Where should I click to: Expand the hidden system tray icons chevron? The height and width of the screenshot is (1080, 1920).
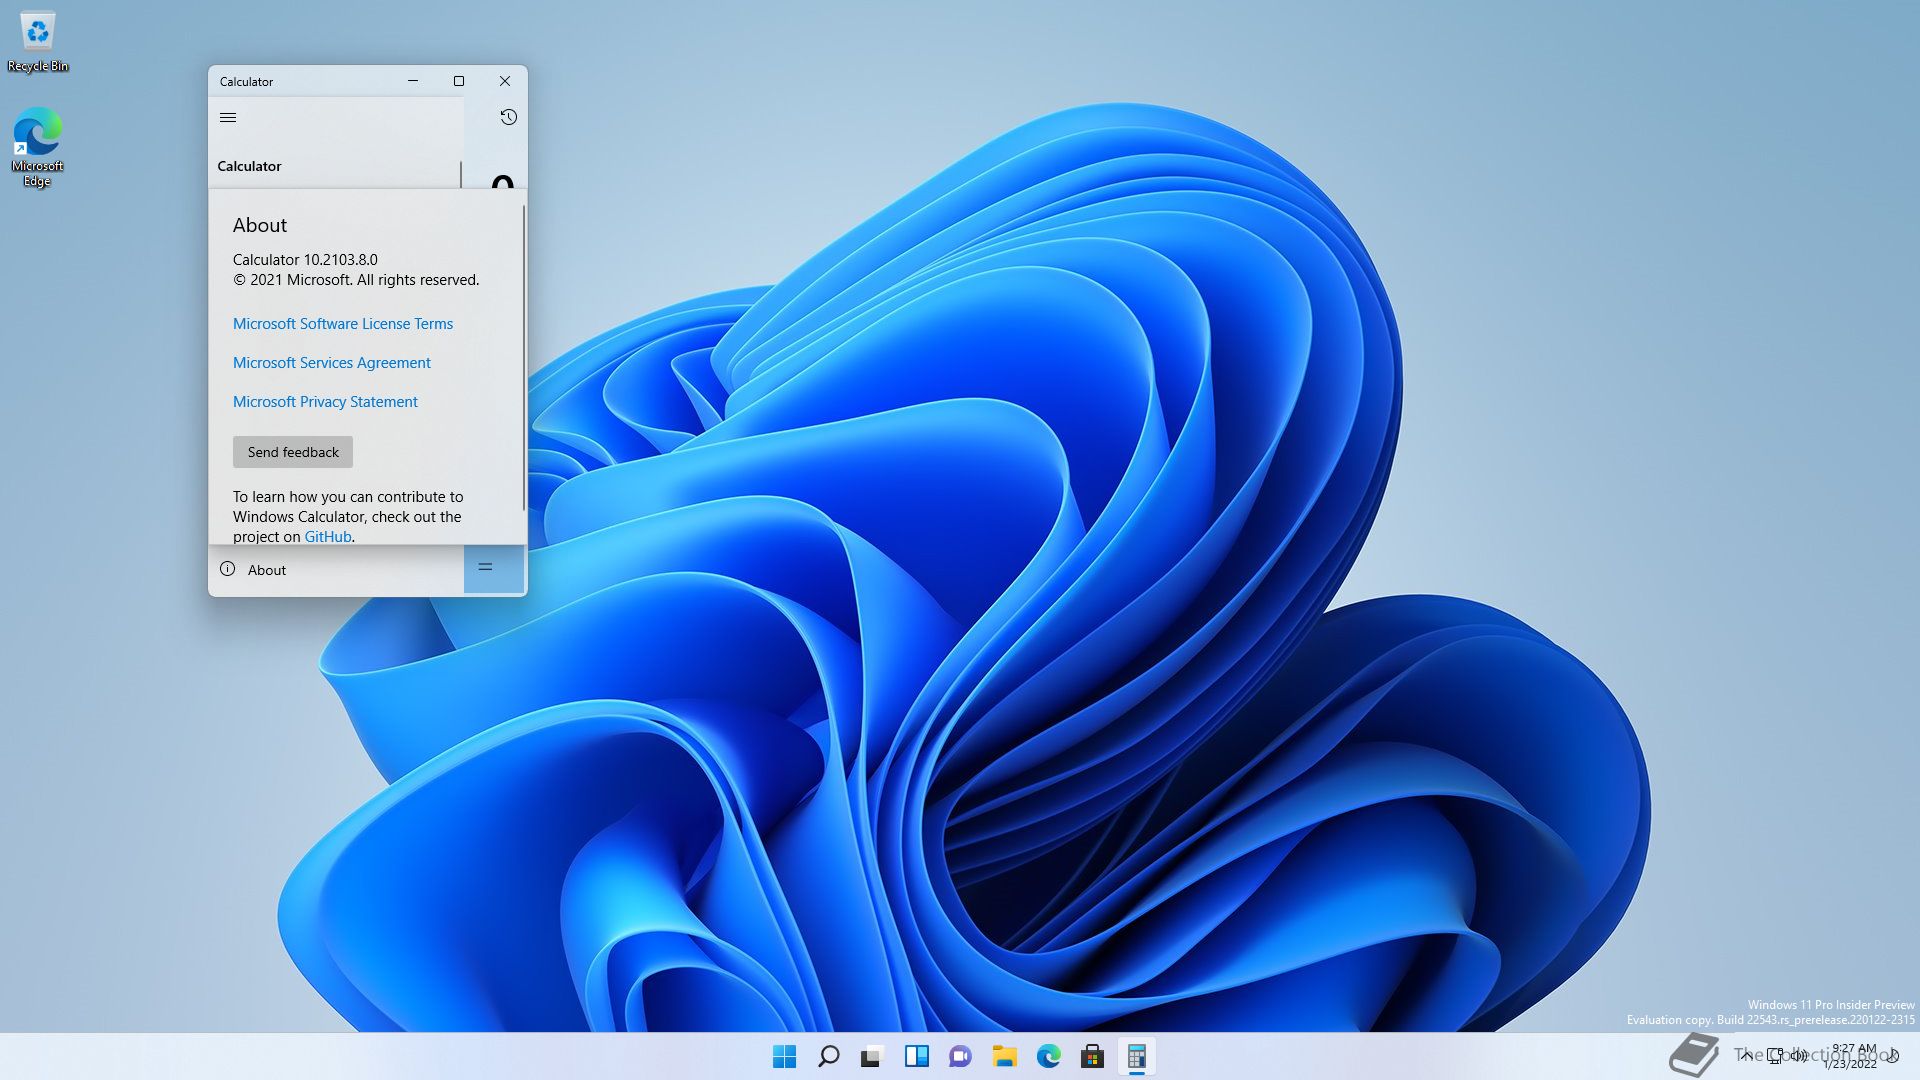tap(1746, 1056)
